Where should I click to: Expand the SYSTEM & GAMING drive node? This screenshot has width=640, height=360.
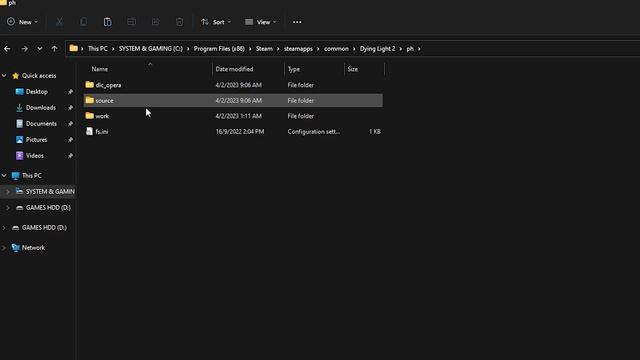click(x=8, y=191)
